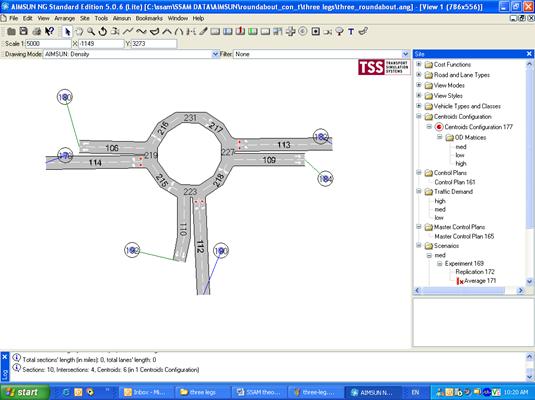This screenshot has width=535, height=400.
Task: Collapse the Control Plans folder
Action: 419,173
